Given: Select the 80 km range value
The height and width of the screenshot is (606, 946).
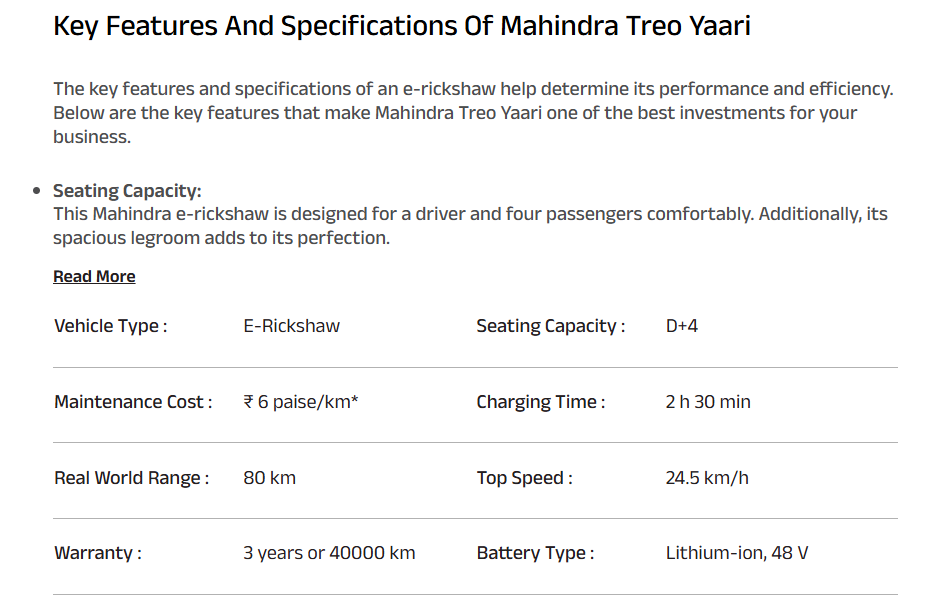Looking at the screenshot, I should [269, 478].
